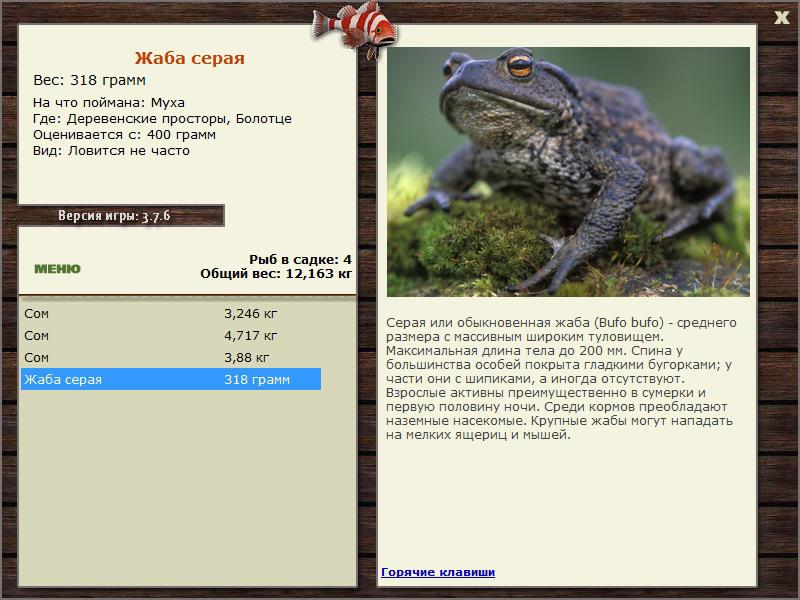Click the gray toad photo
Image resolution: width=800 pixels, height=600 pixels.
pos(568,172)
